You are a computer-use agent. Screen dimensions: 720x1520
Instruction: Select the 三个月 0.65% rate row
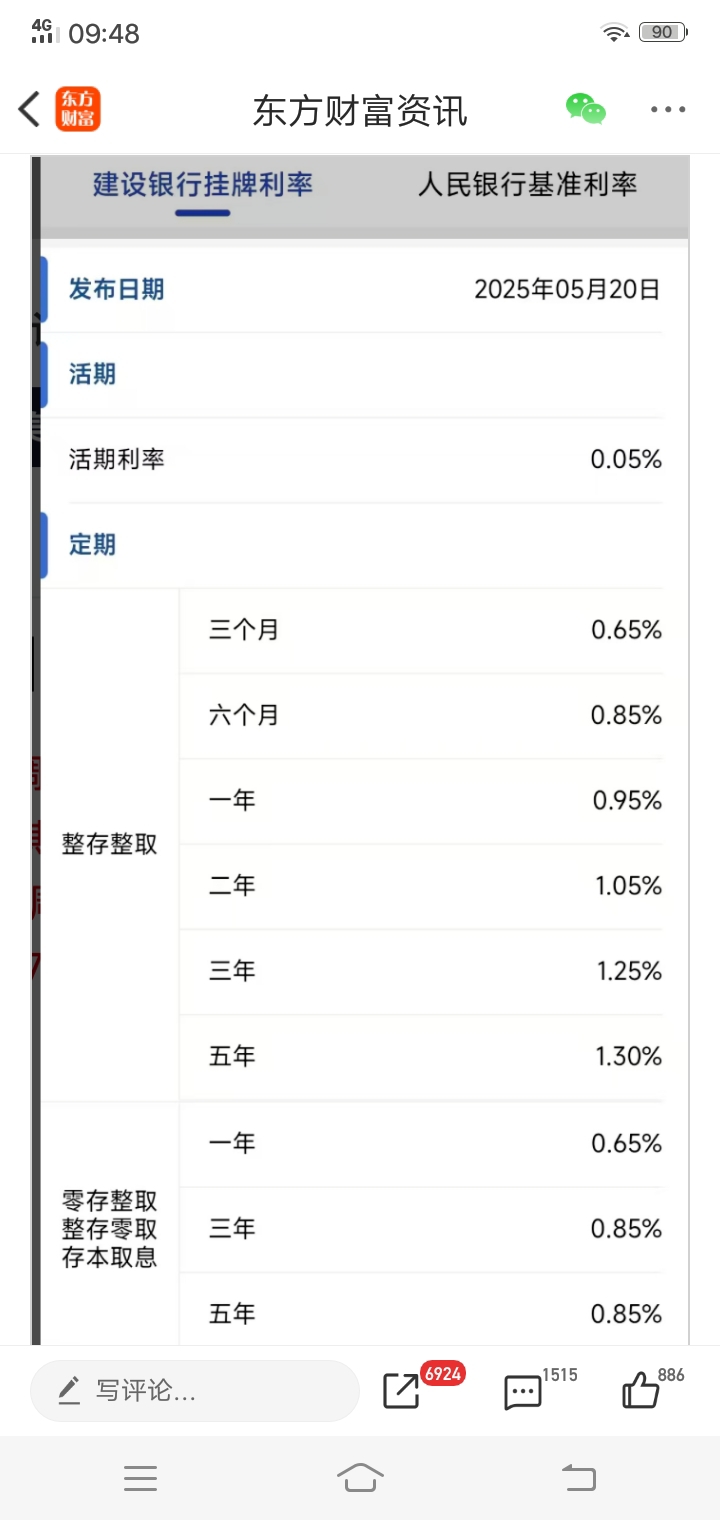(x=435, y=630)
